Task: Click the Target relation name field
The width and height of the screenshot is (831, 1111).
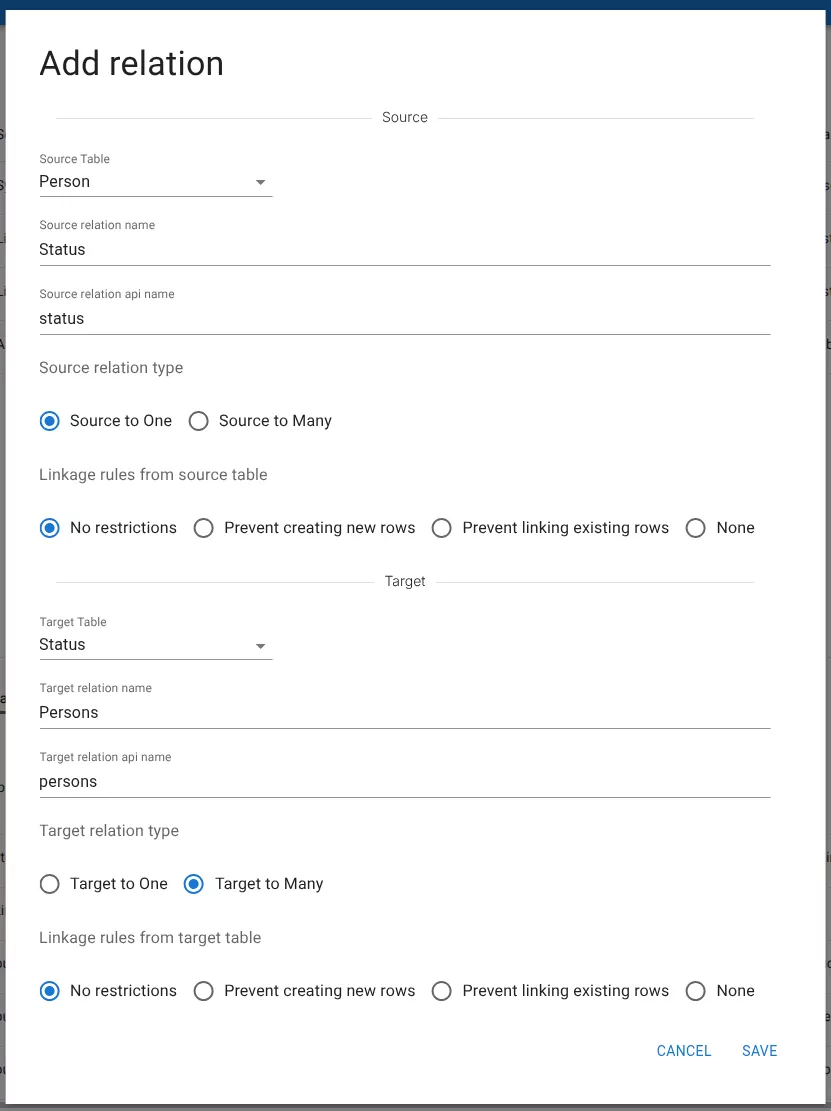Action: 404,713
